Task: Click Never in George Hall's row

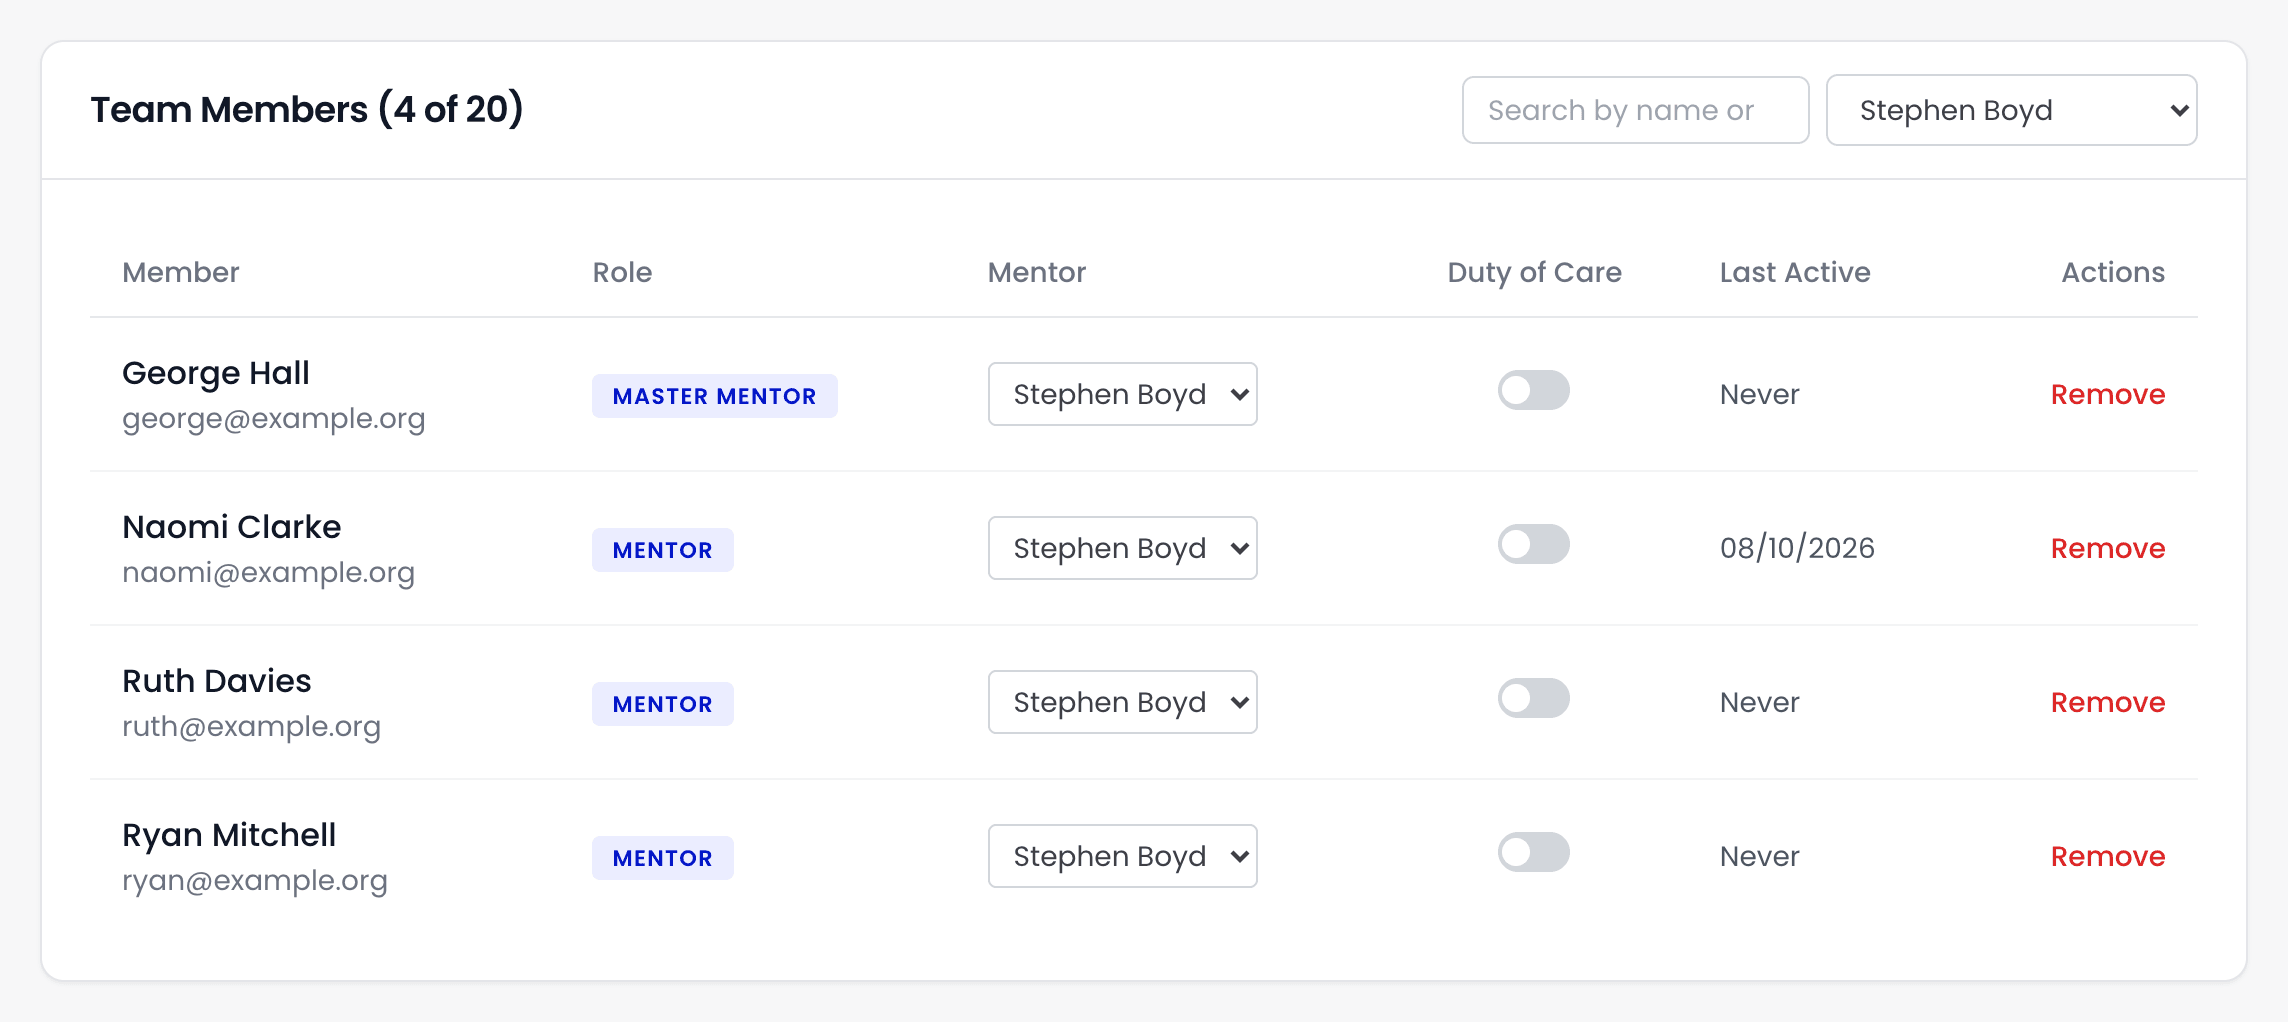Action: tap(1759, 394)
